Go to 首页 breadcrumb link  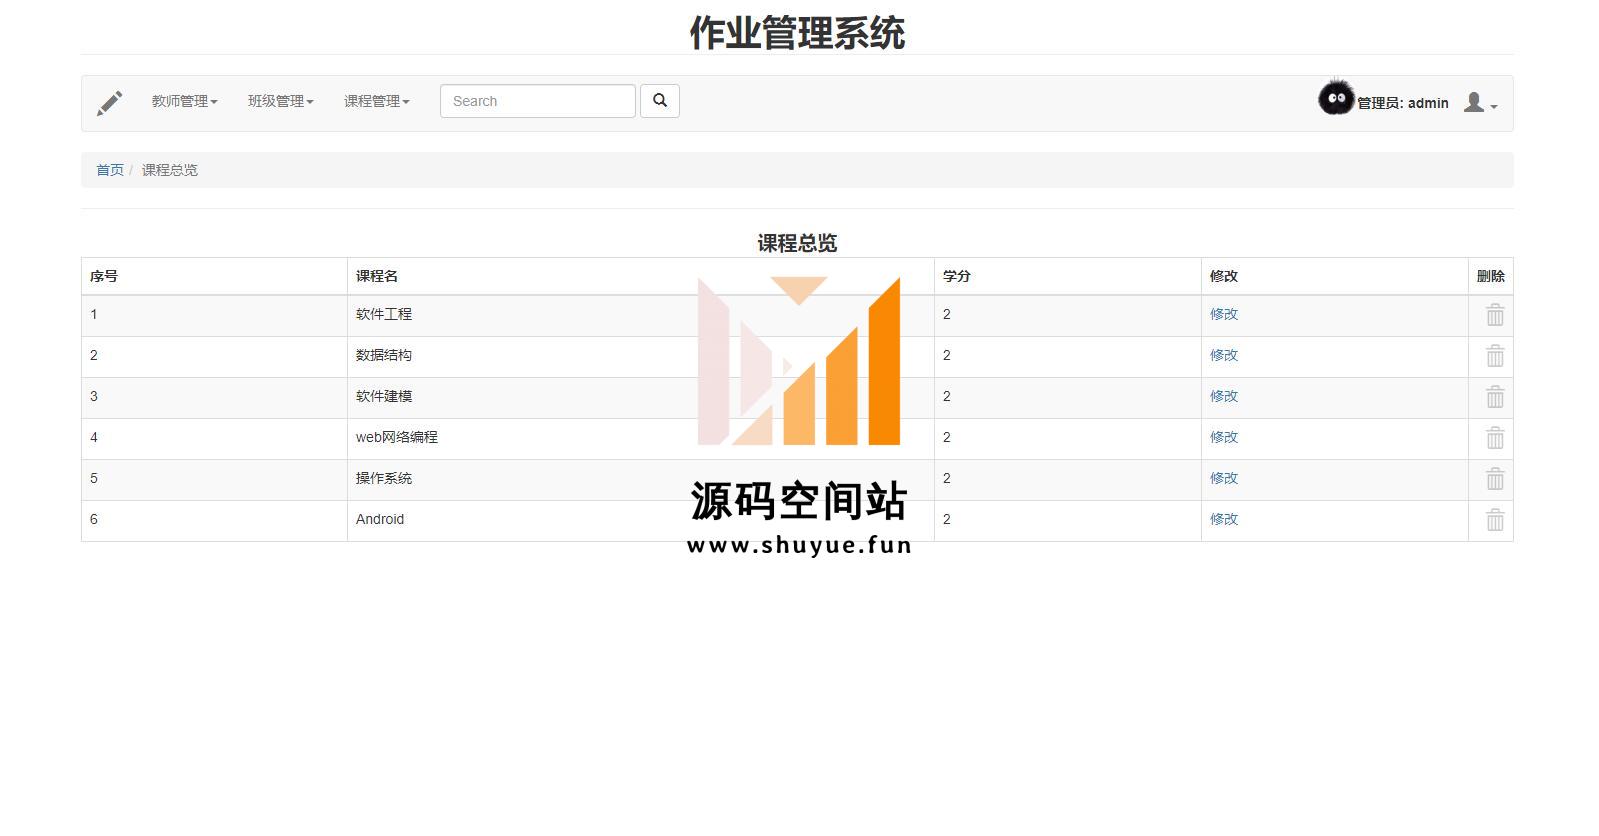tap(110, 170)
